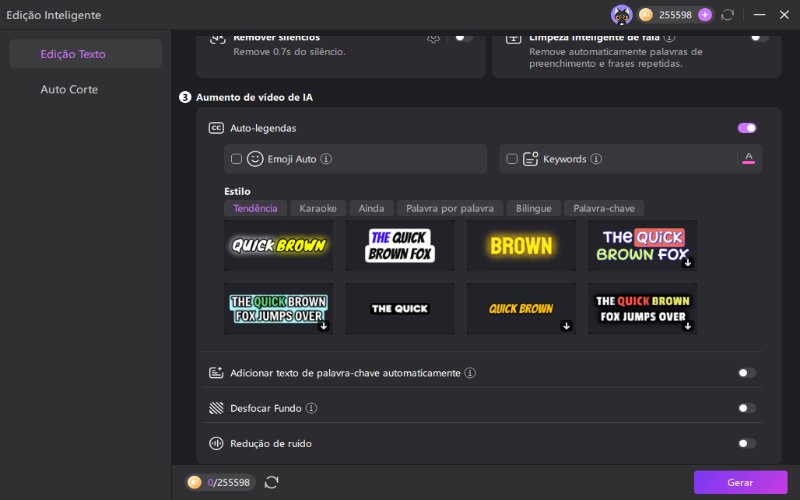The height and width of the screenshot is (500, 800).
Task: Click info icon for keyword text auto-add
Action: [470, 373]
